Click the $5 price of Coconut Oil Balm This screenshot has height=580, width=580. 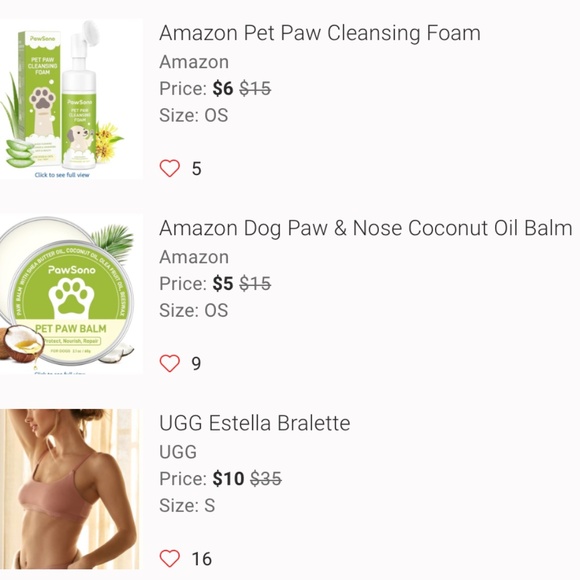click(223, 284)
